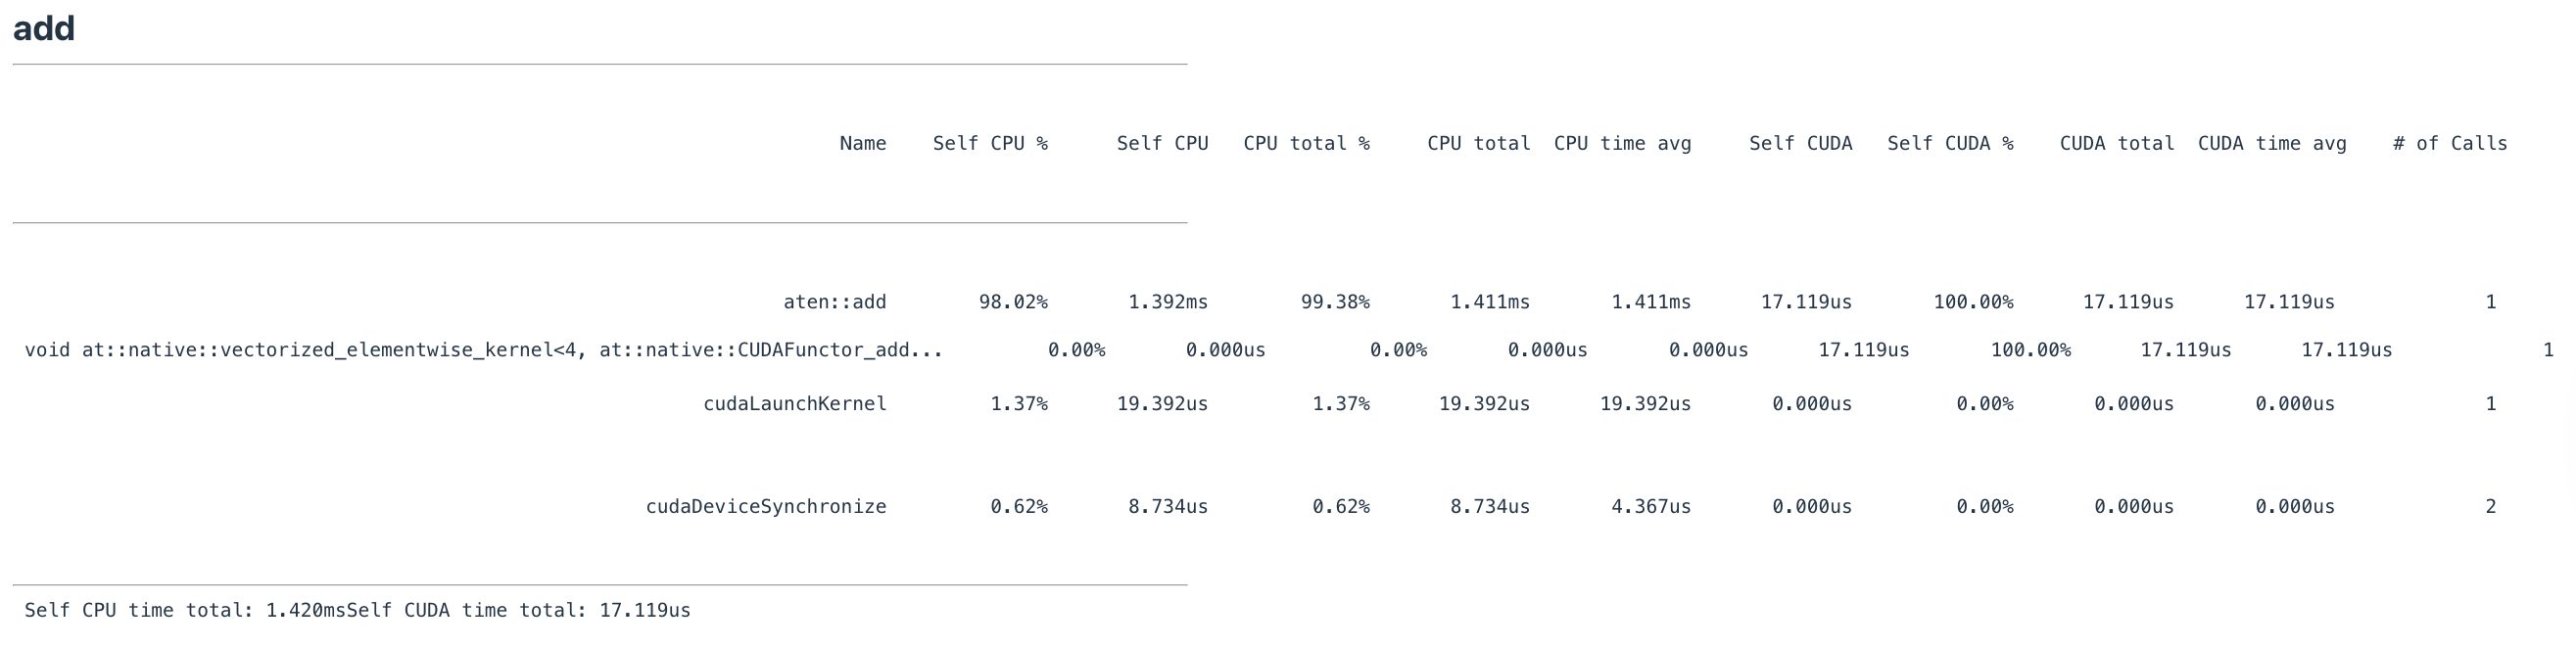Click the "# of Calls" column header
2576x648 pixels.
pos(2449,144)
